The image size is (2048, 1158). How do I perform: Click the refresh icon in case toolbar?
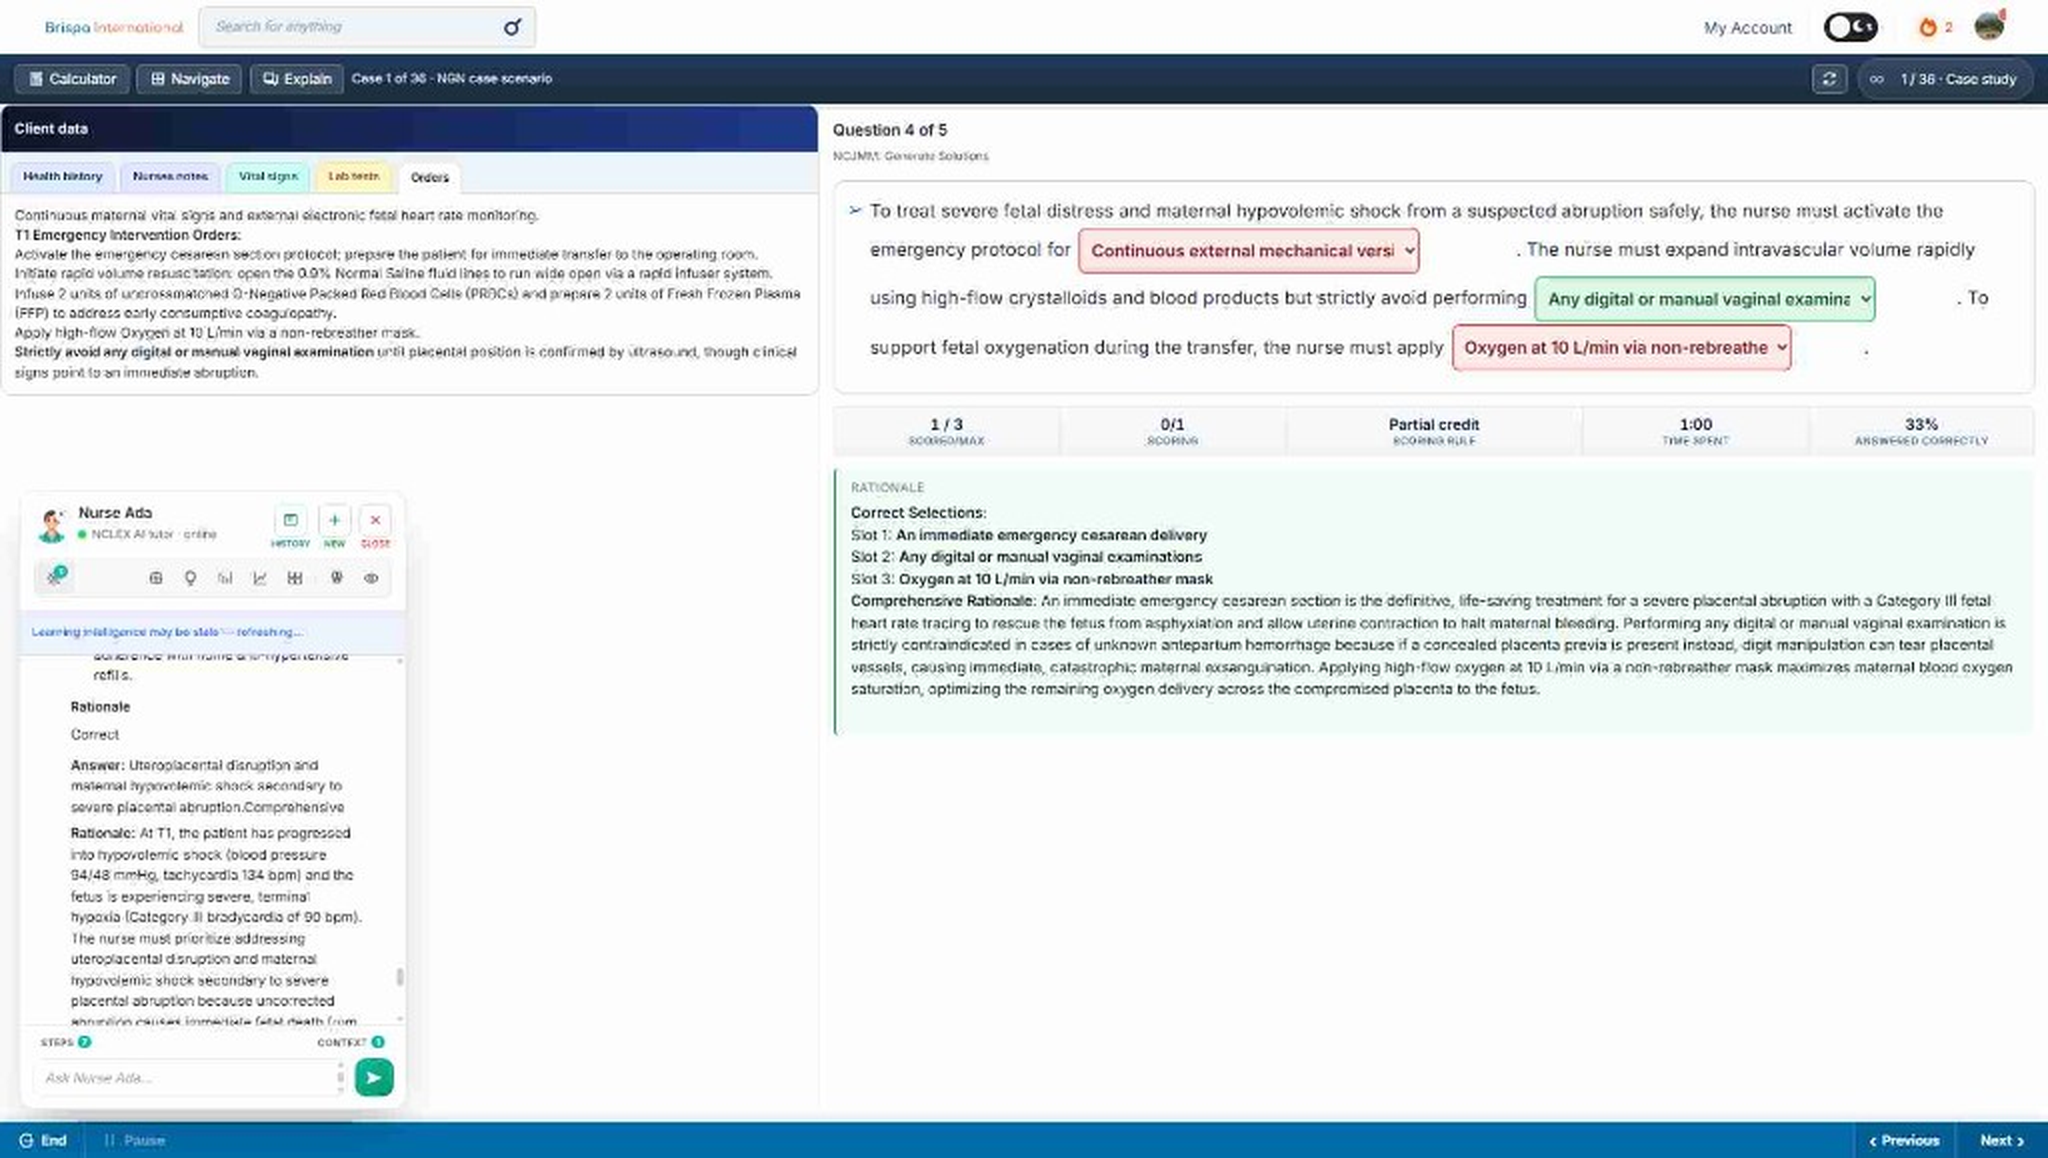pos(1829,79)
